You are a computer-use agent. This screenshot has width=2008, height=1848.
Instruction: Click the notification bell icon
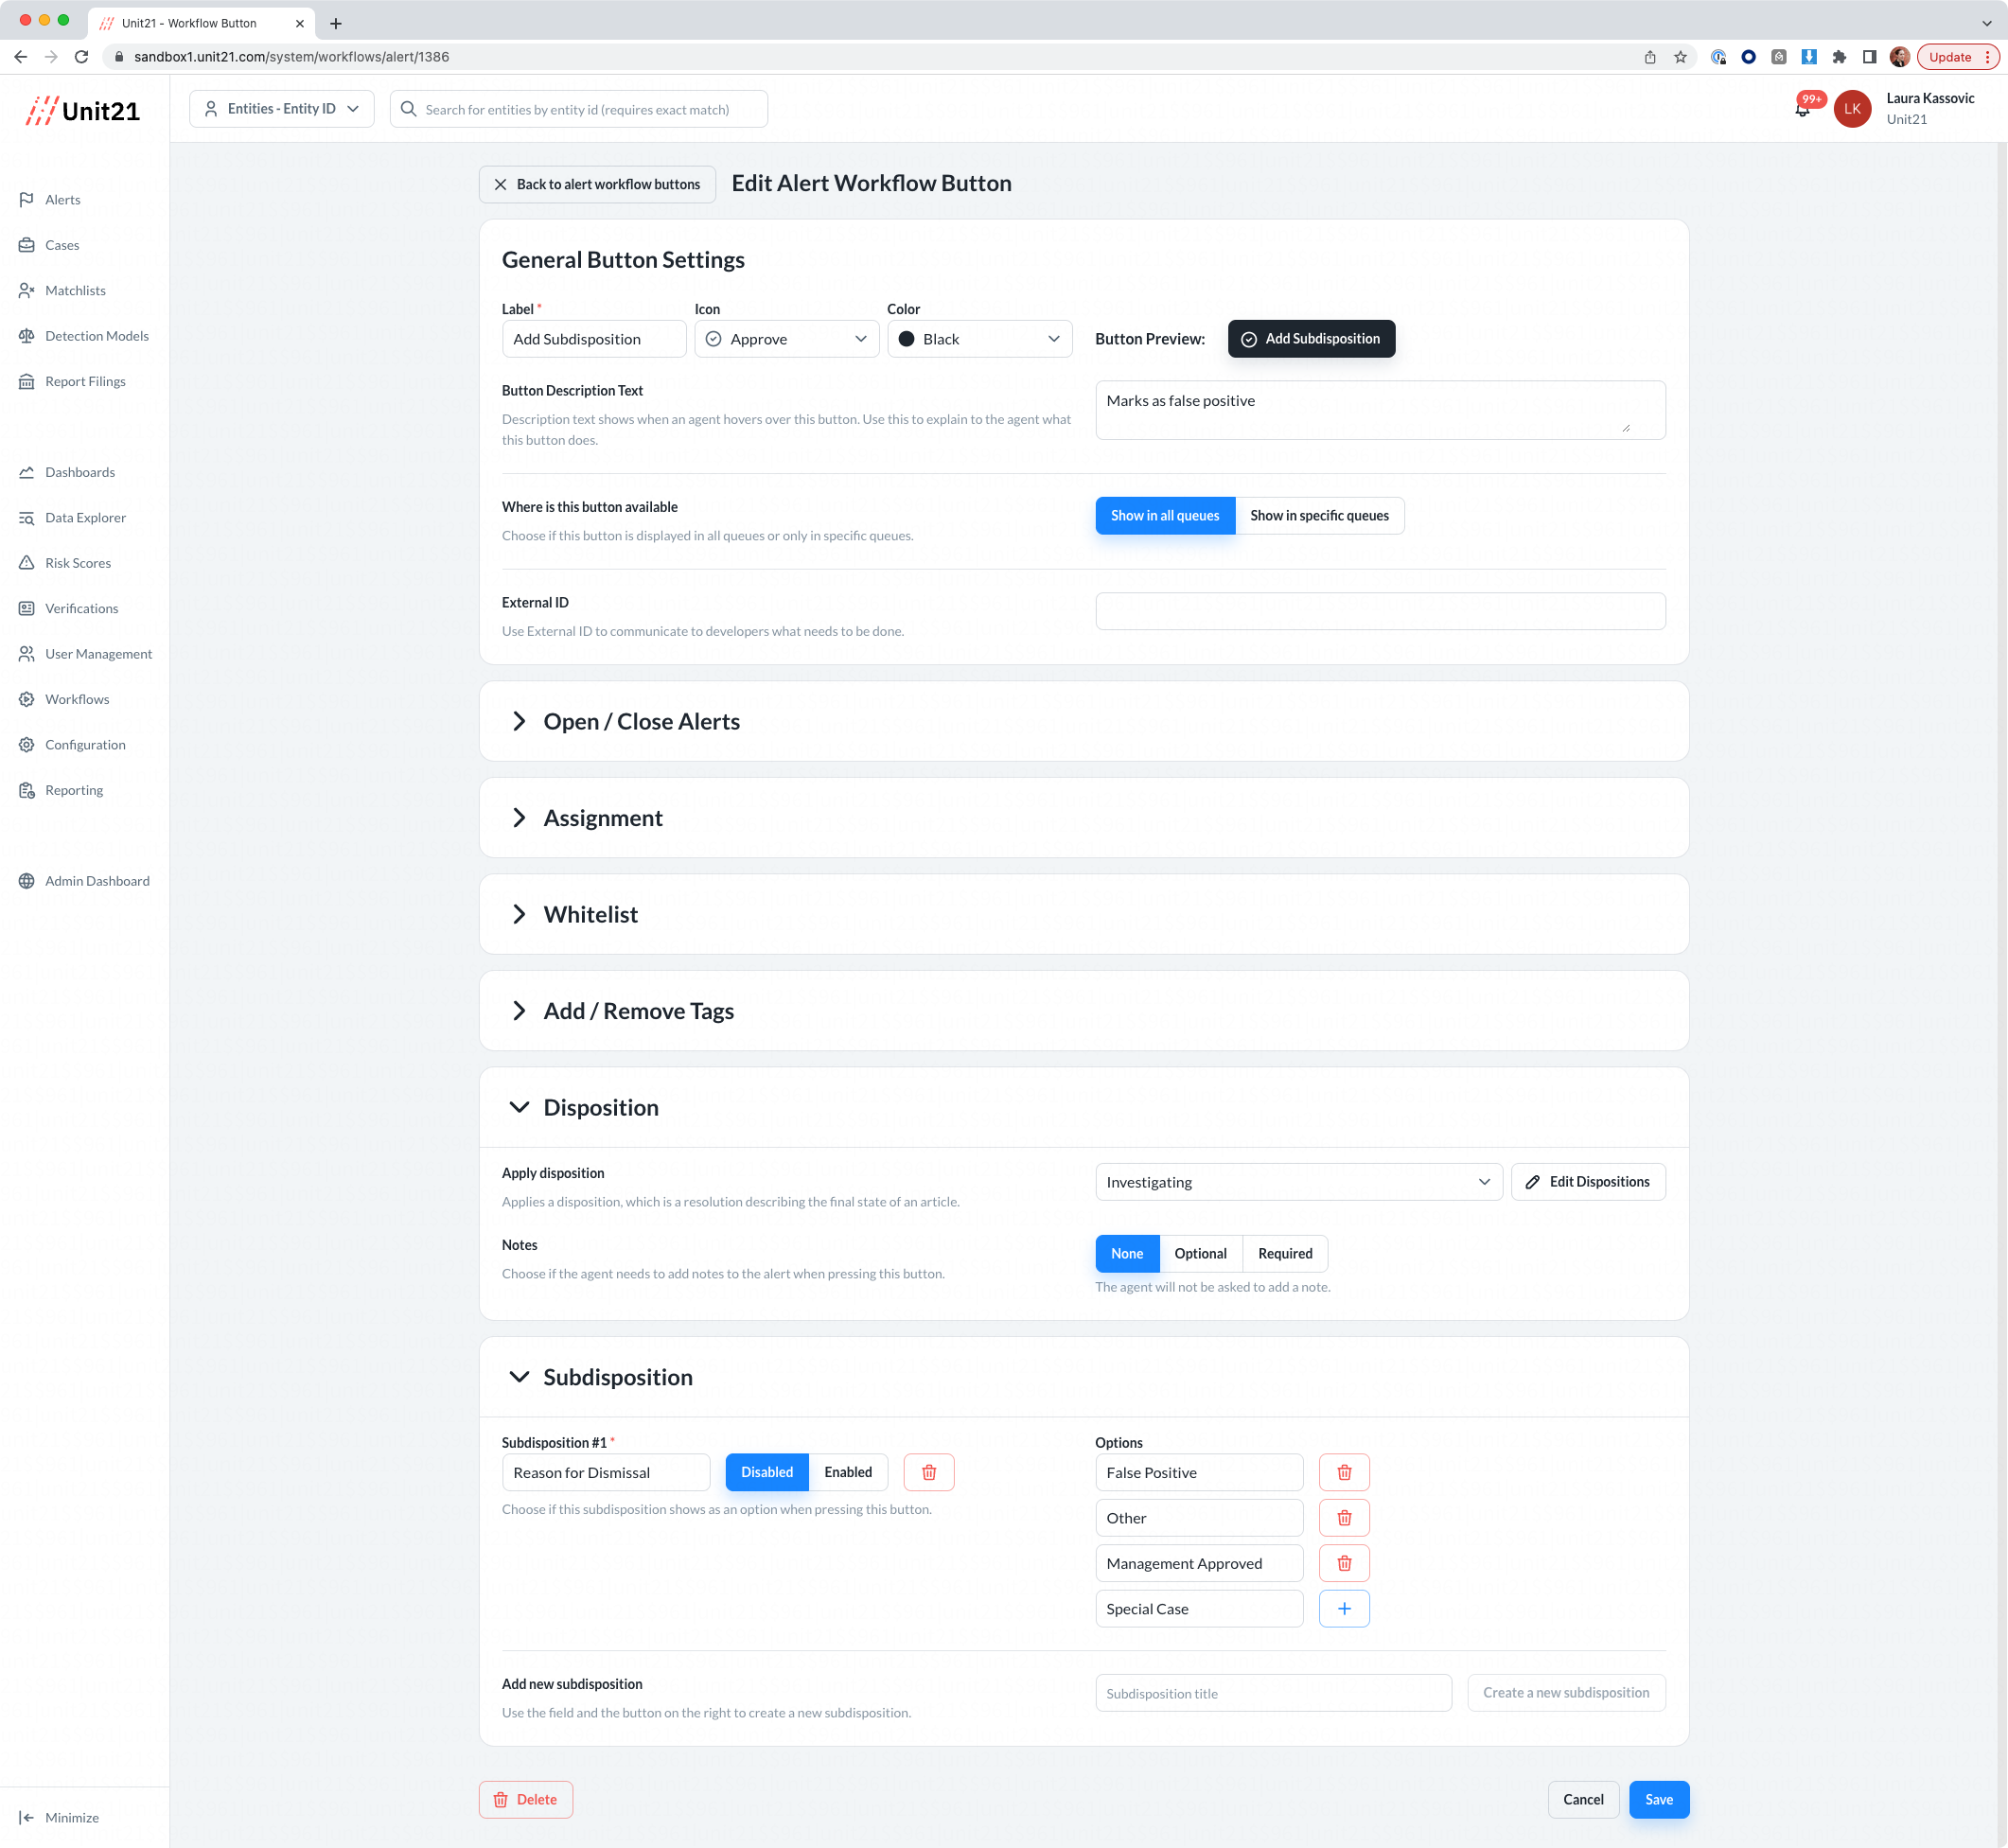point(1803,109)
